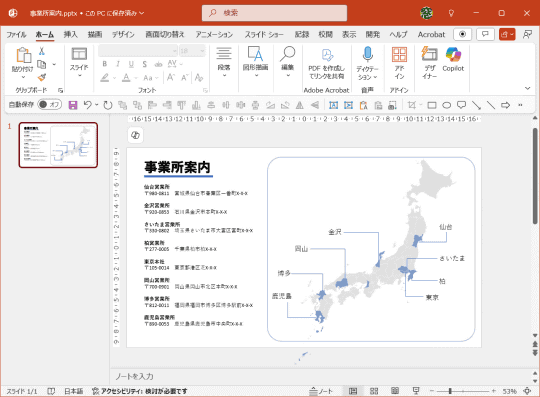Collapse the ribbon with the chevron

(x=527, y=88)
